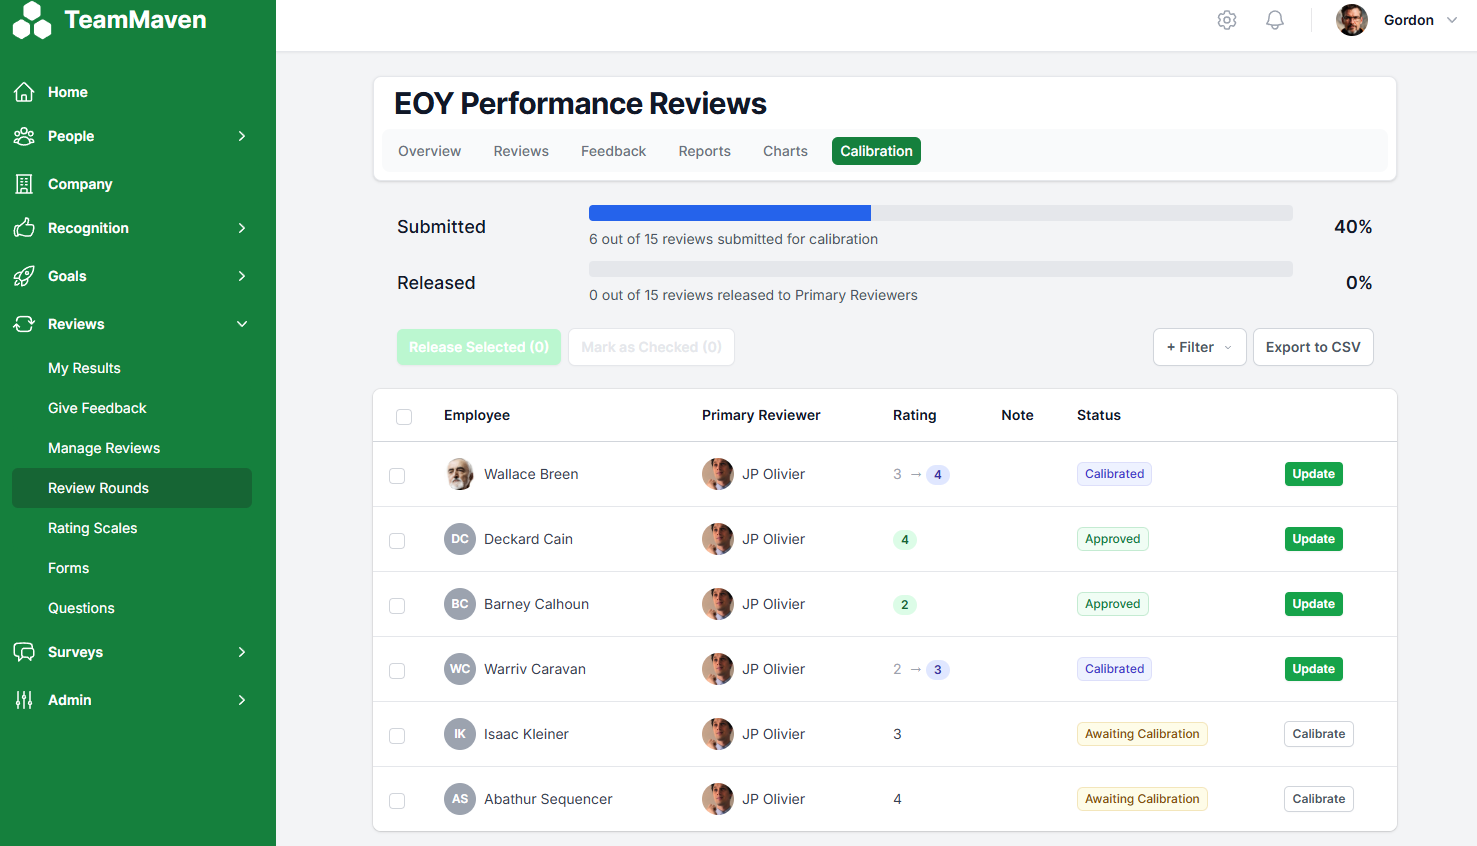Click the TeamMaven hexagon logo
This screenshot has height=846, width=1477.
point(32,20)
